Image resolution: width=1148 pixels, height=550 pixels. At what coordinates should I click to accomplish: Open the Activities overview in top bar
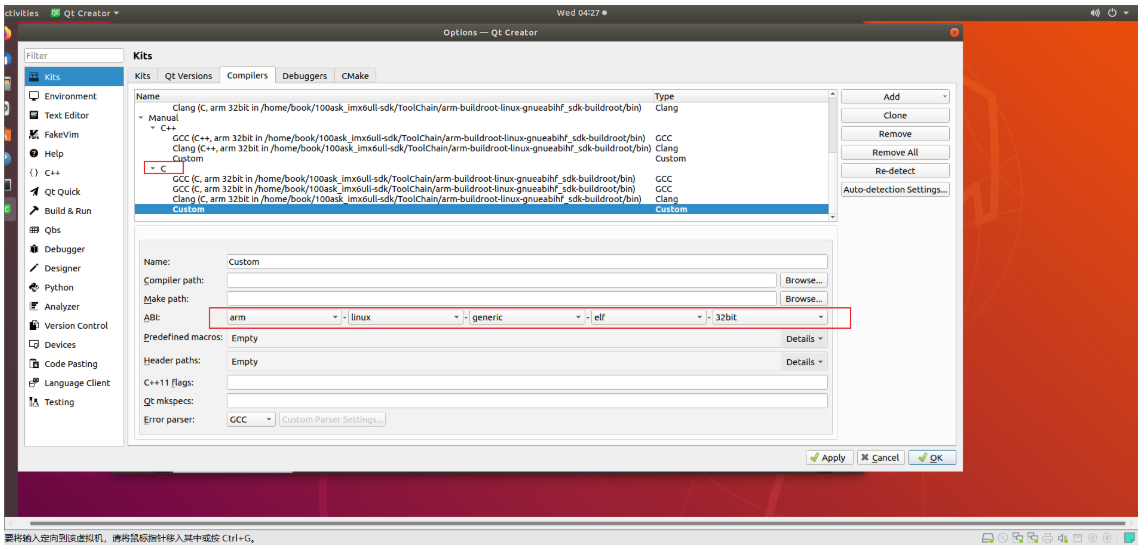click(x=20, y=13)
